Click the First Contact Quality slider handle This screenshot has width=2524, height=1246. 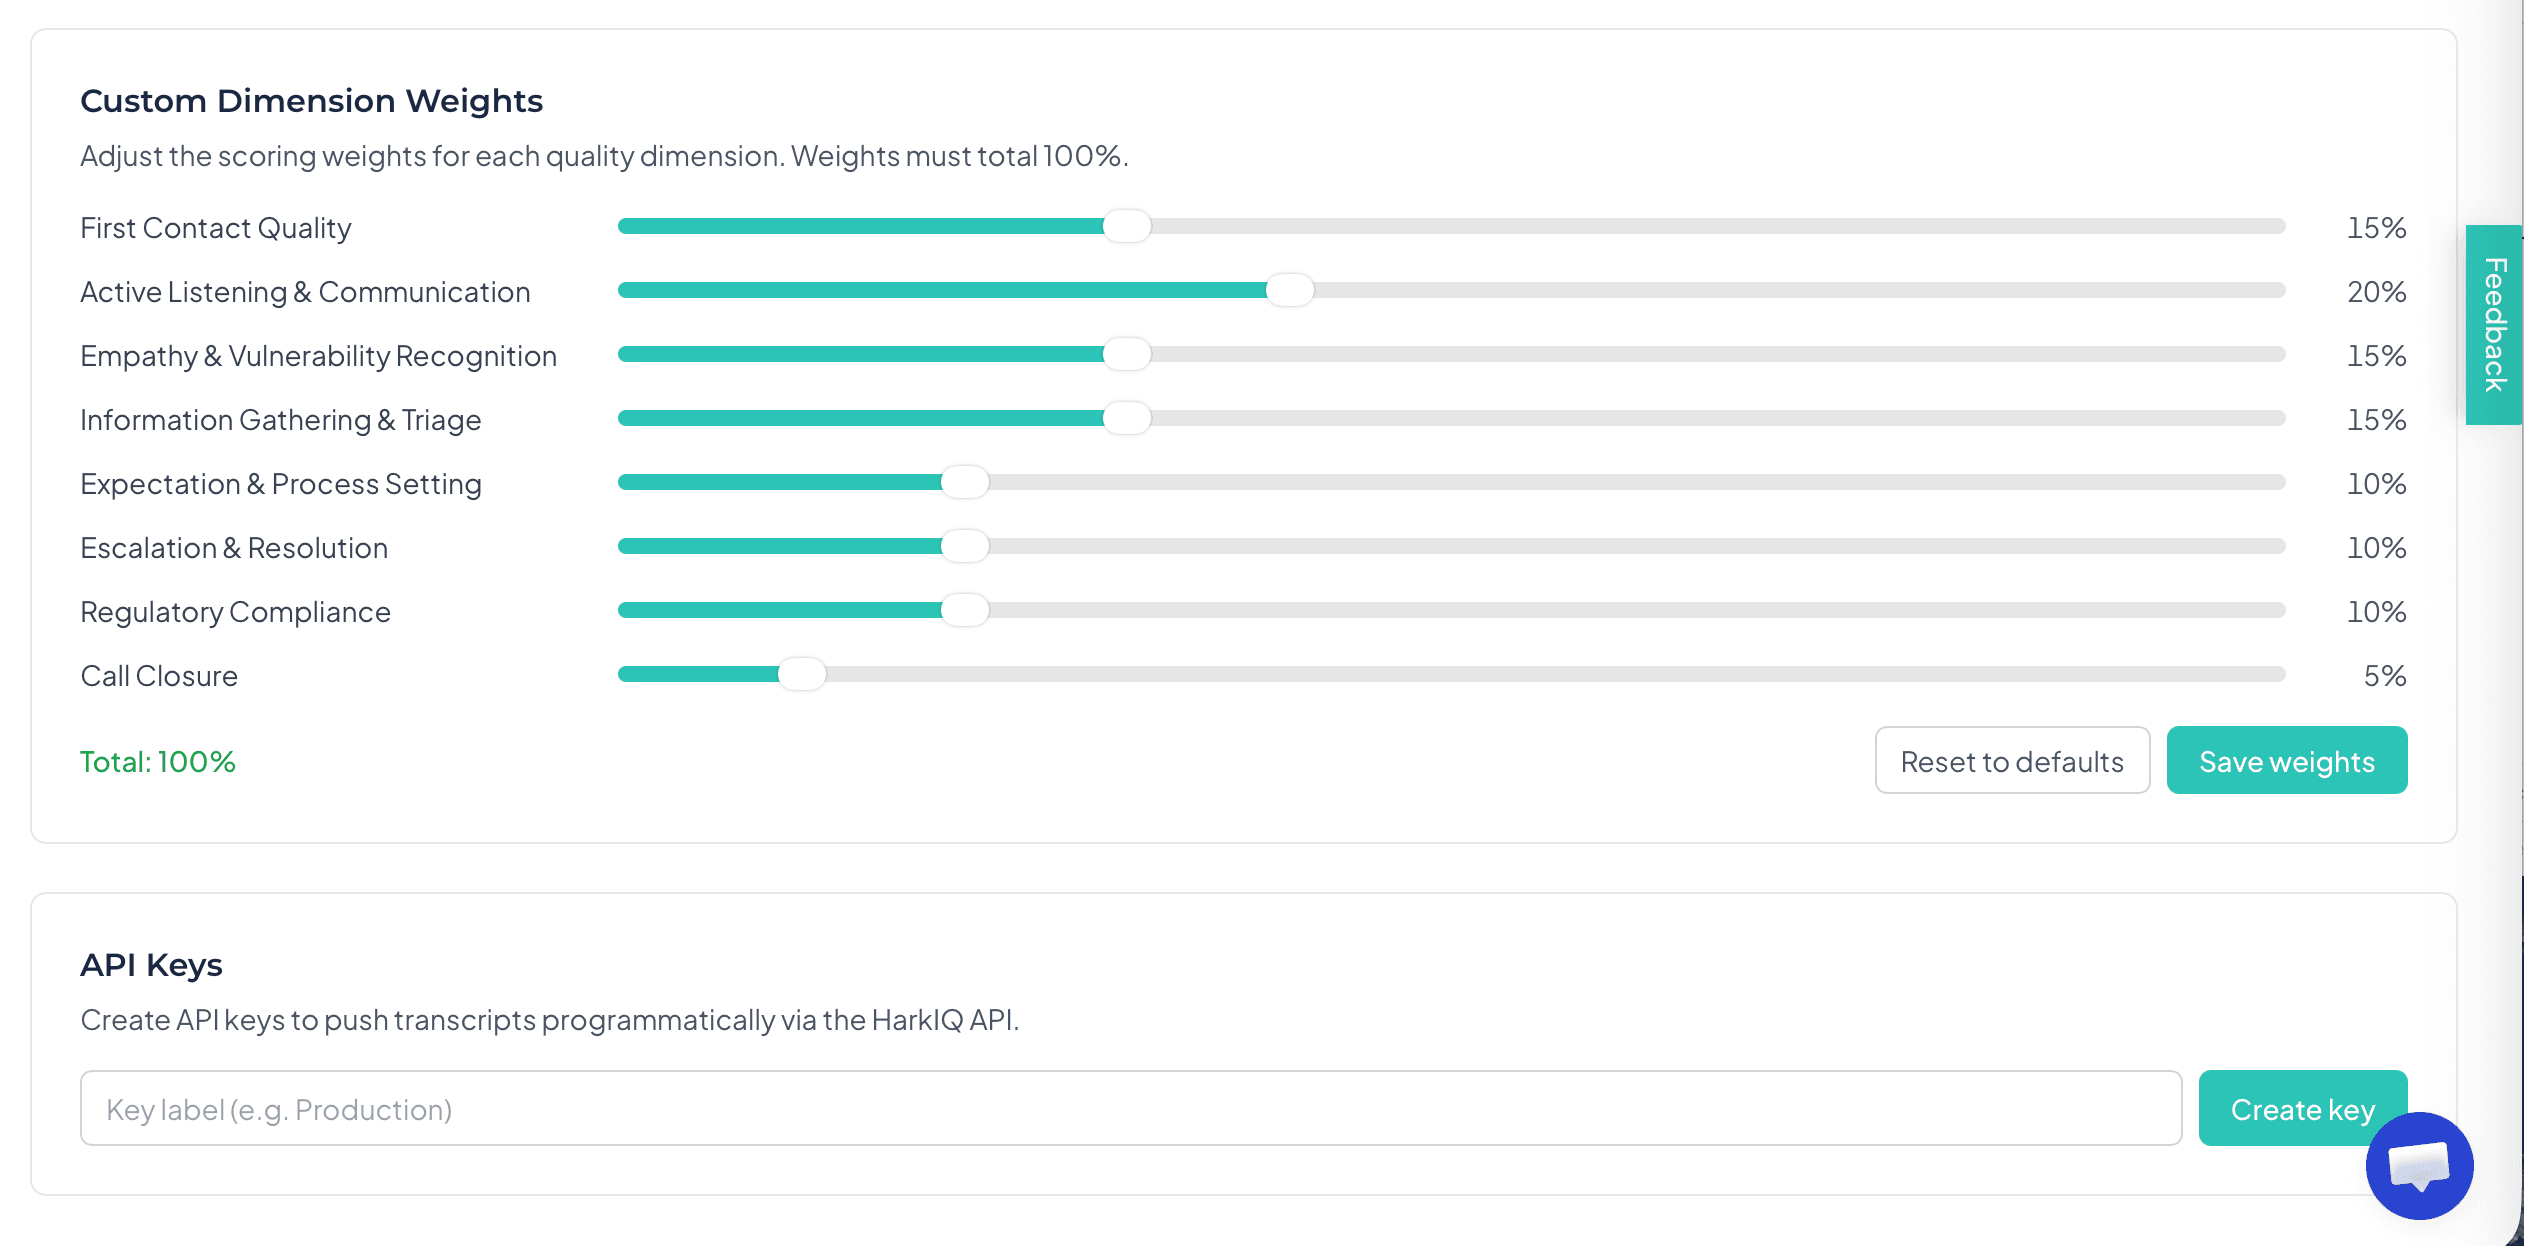pos(1127,226)
